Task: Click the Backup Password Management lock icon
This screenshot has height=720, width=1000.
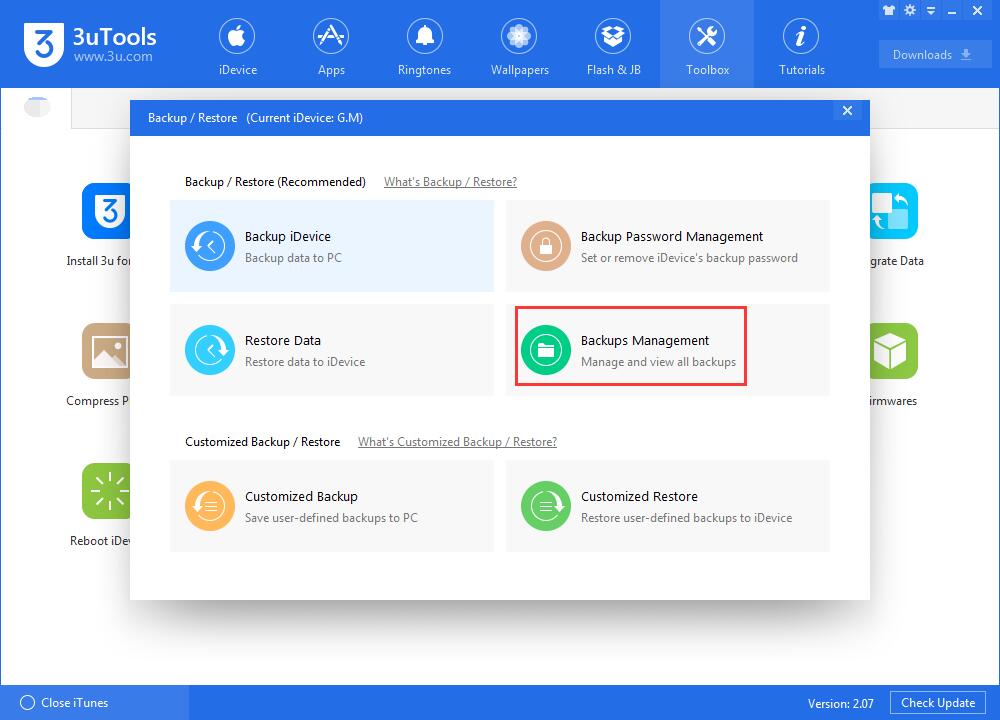Action: [545, 246]
